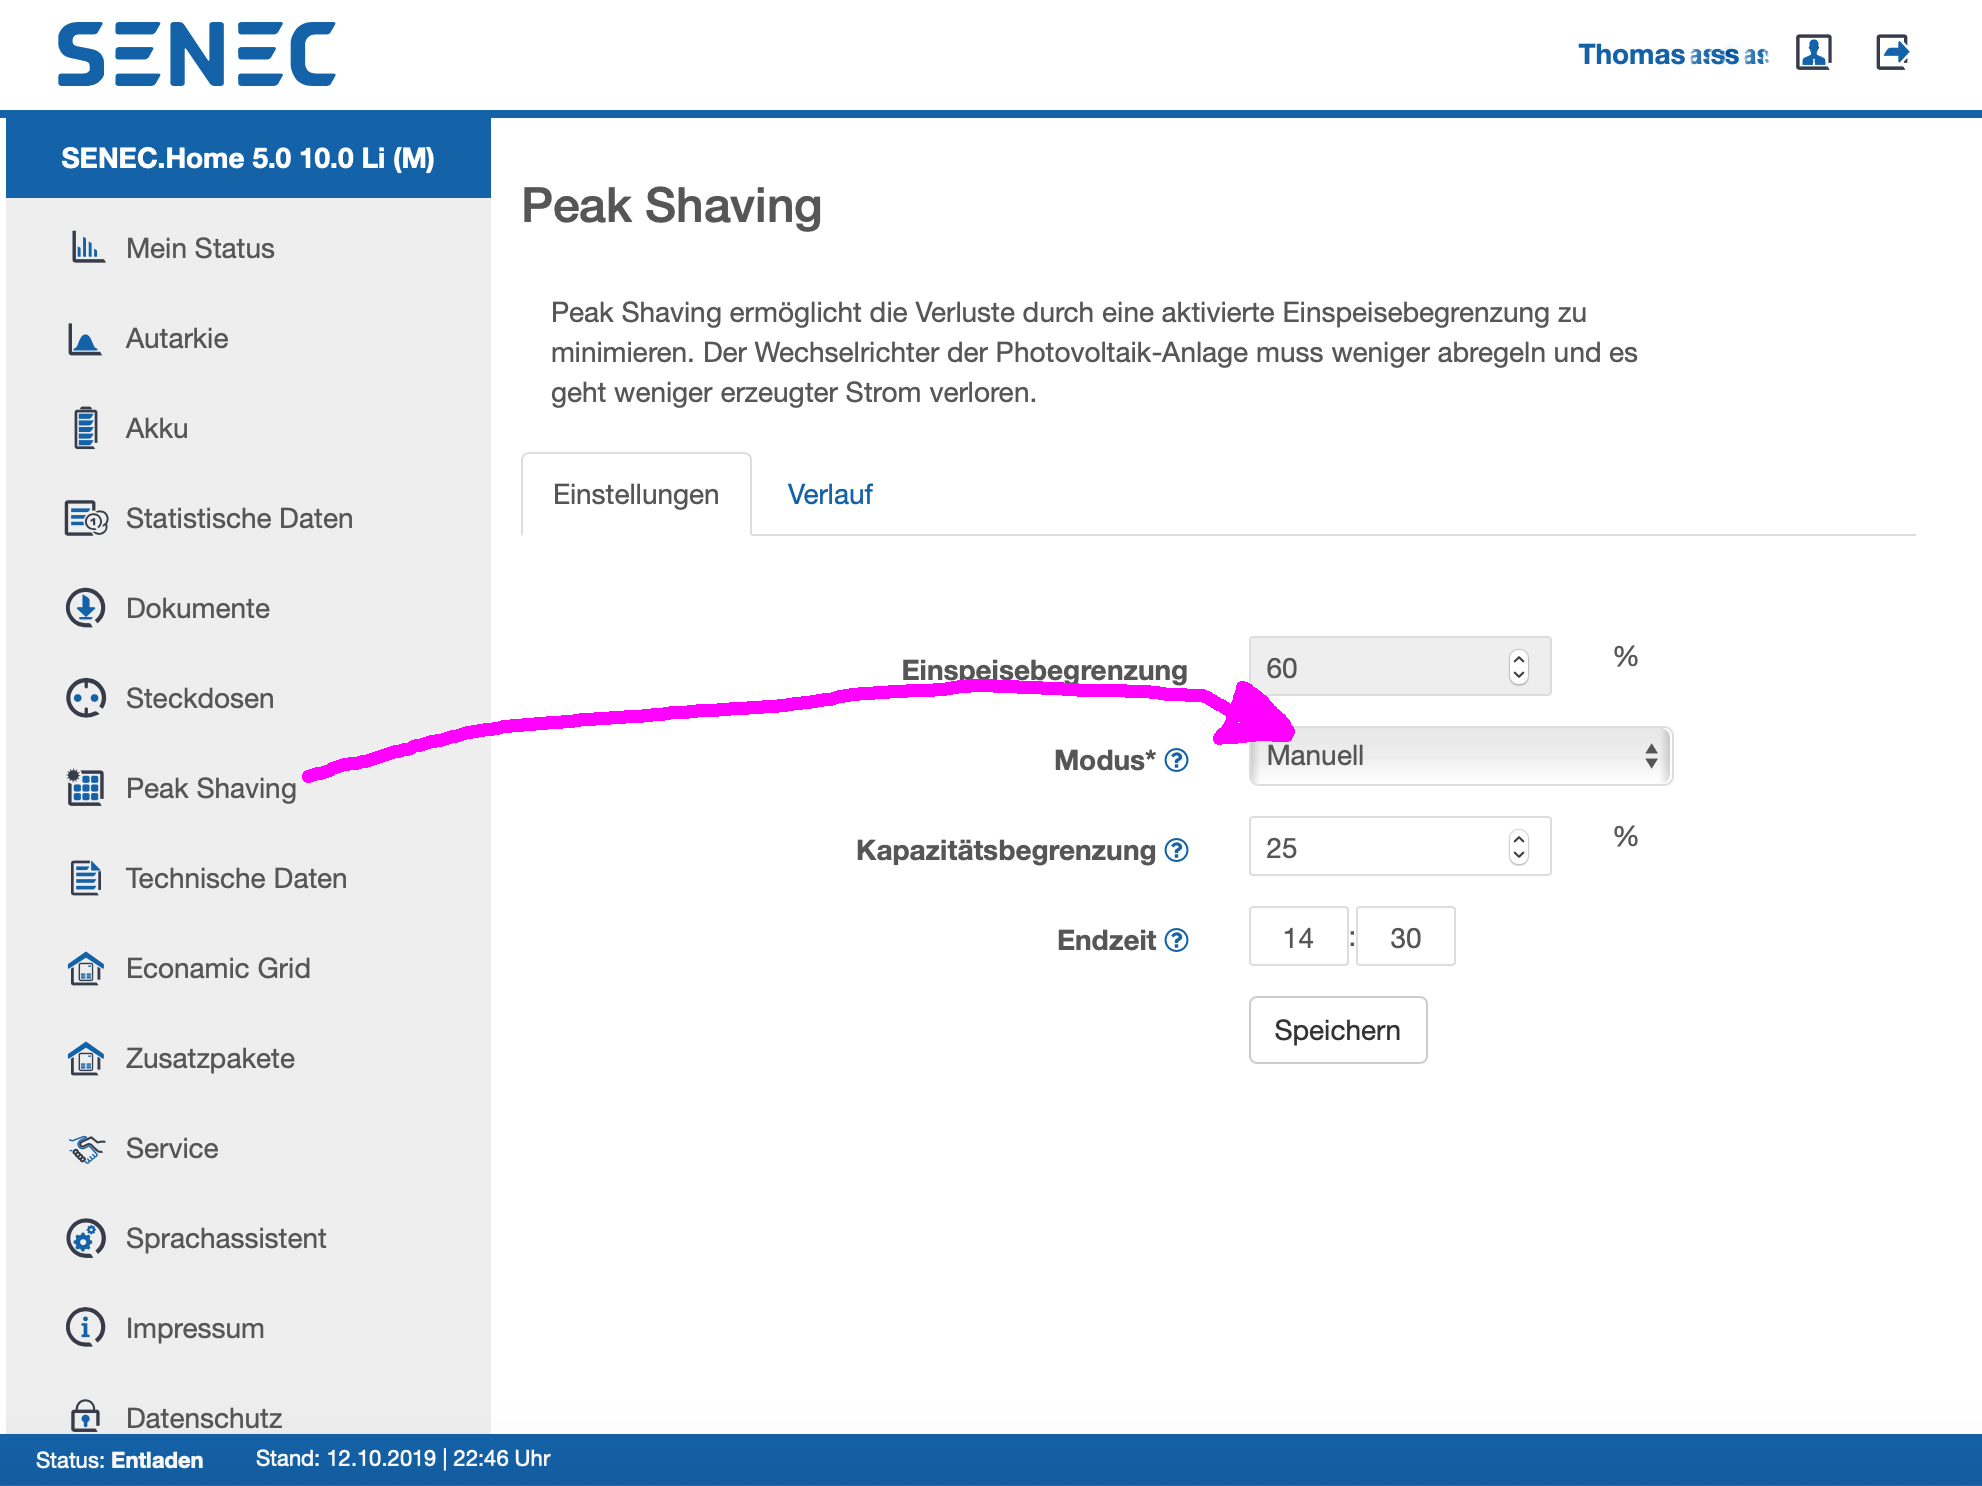Click the Endzeit minute field 30
This screenshot has height=1486, width=1982.
[1405, 937]
